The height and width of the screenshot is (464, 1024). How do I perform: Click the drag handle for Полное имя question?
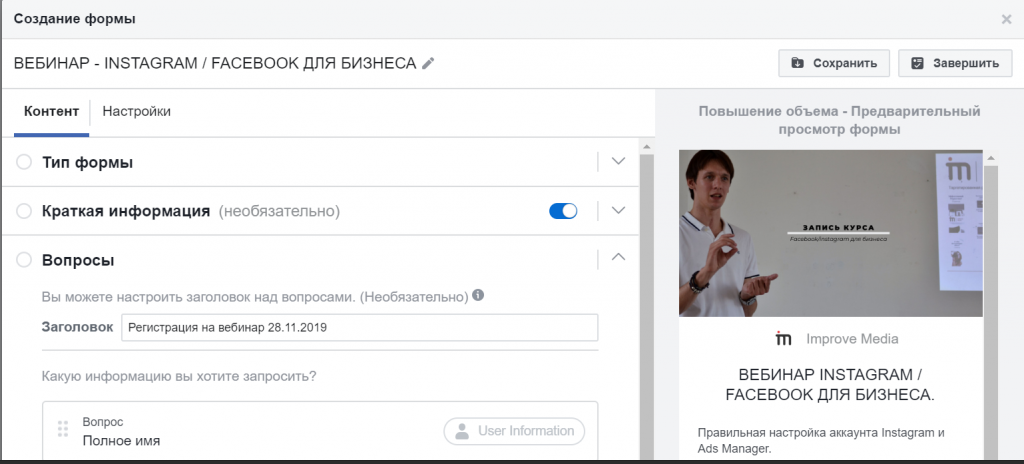63,428
